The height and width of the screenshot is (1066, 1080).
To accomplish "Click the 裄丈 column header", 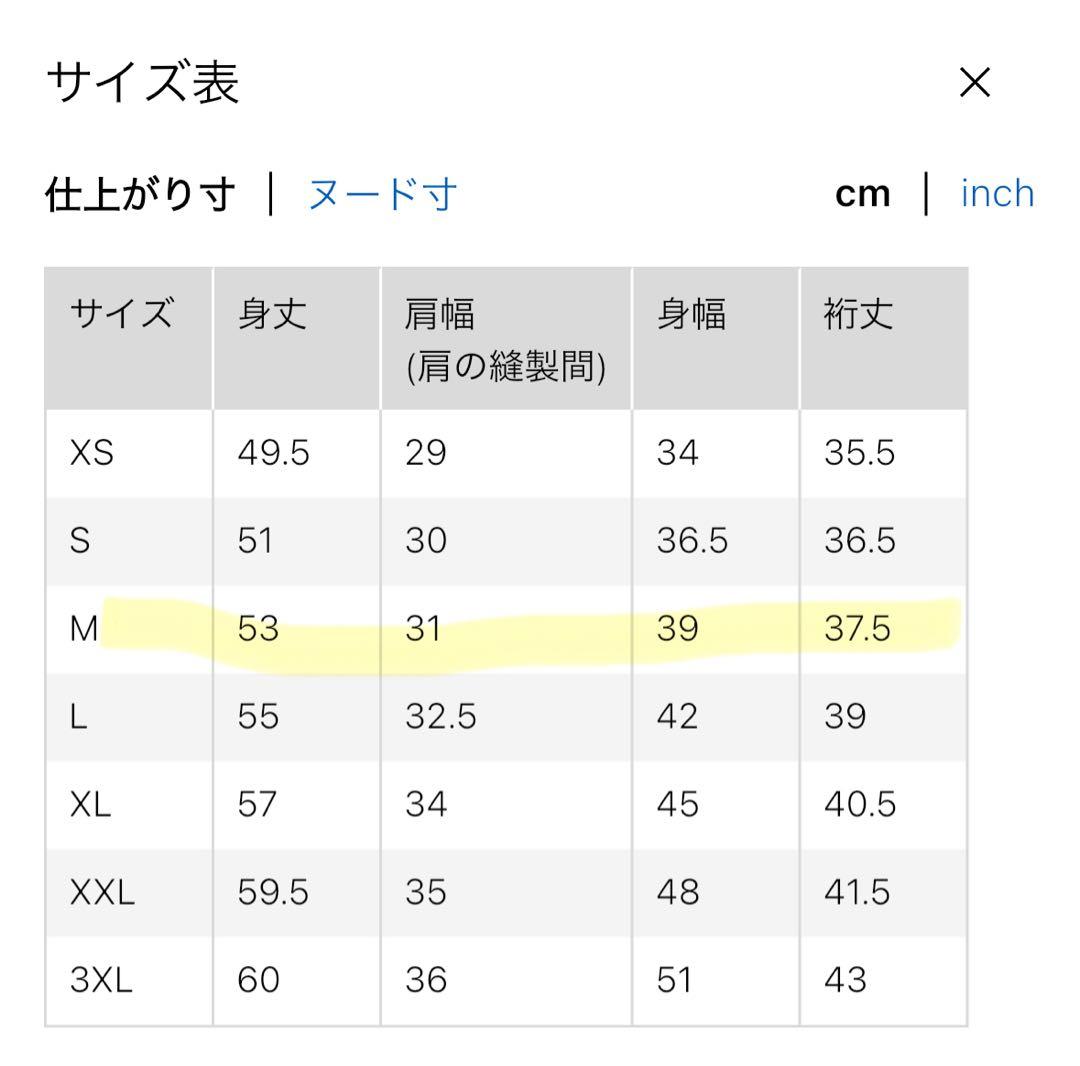I will pos(858,315).
